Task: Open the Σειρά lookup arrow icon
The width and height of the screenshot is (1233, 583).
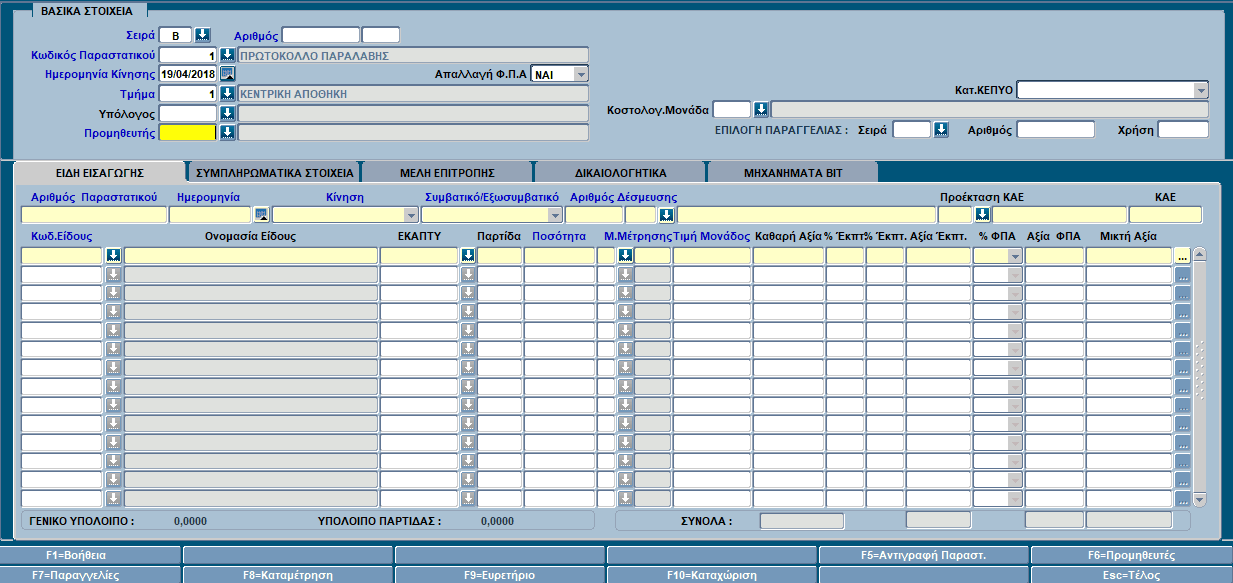Action: [x=203, y=35]
